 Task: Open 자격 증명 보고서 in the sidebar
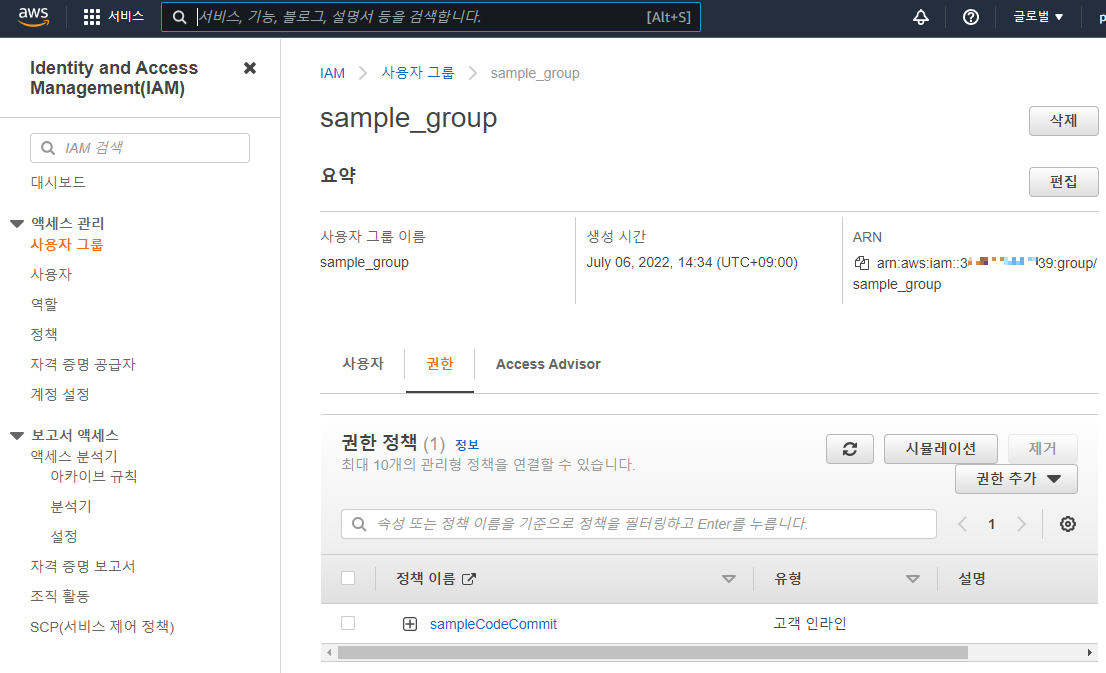click(x=83, y=566)
